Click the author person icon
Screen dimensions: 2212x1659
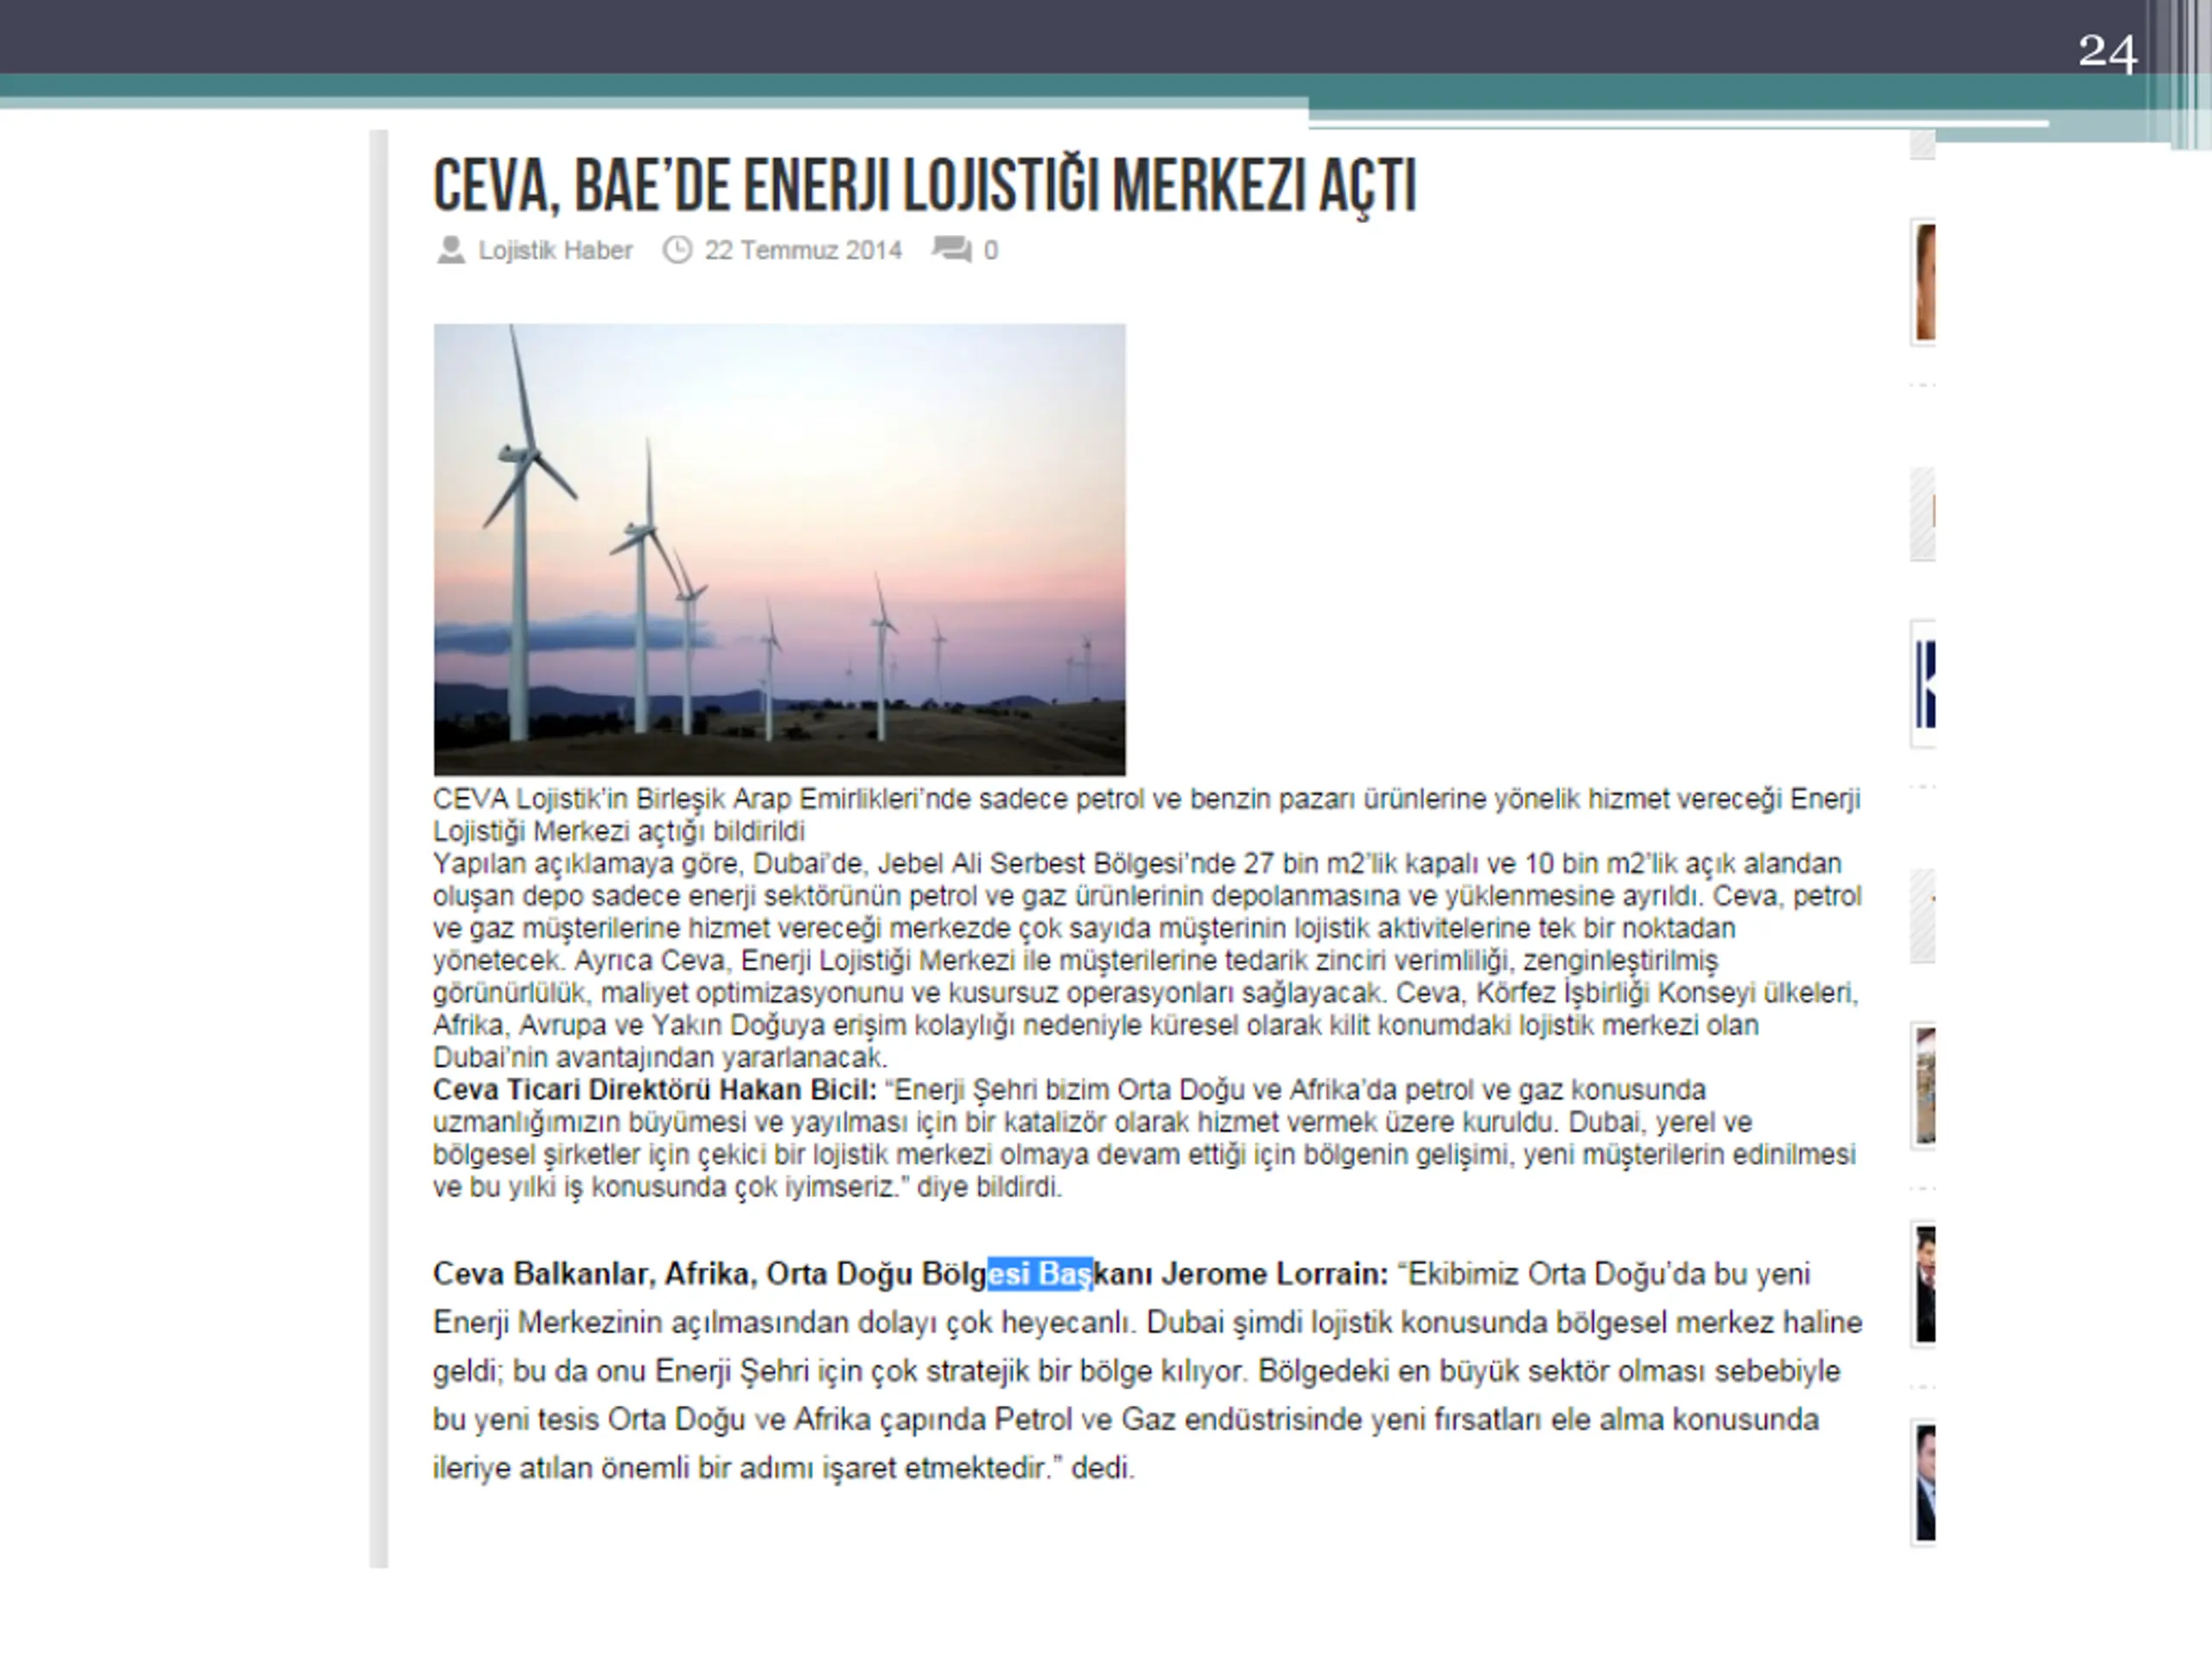(x=451, y=249)
